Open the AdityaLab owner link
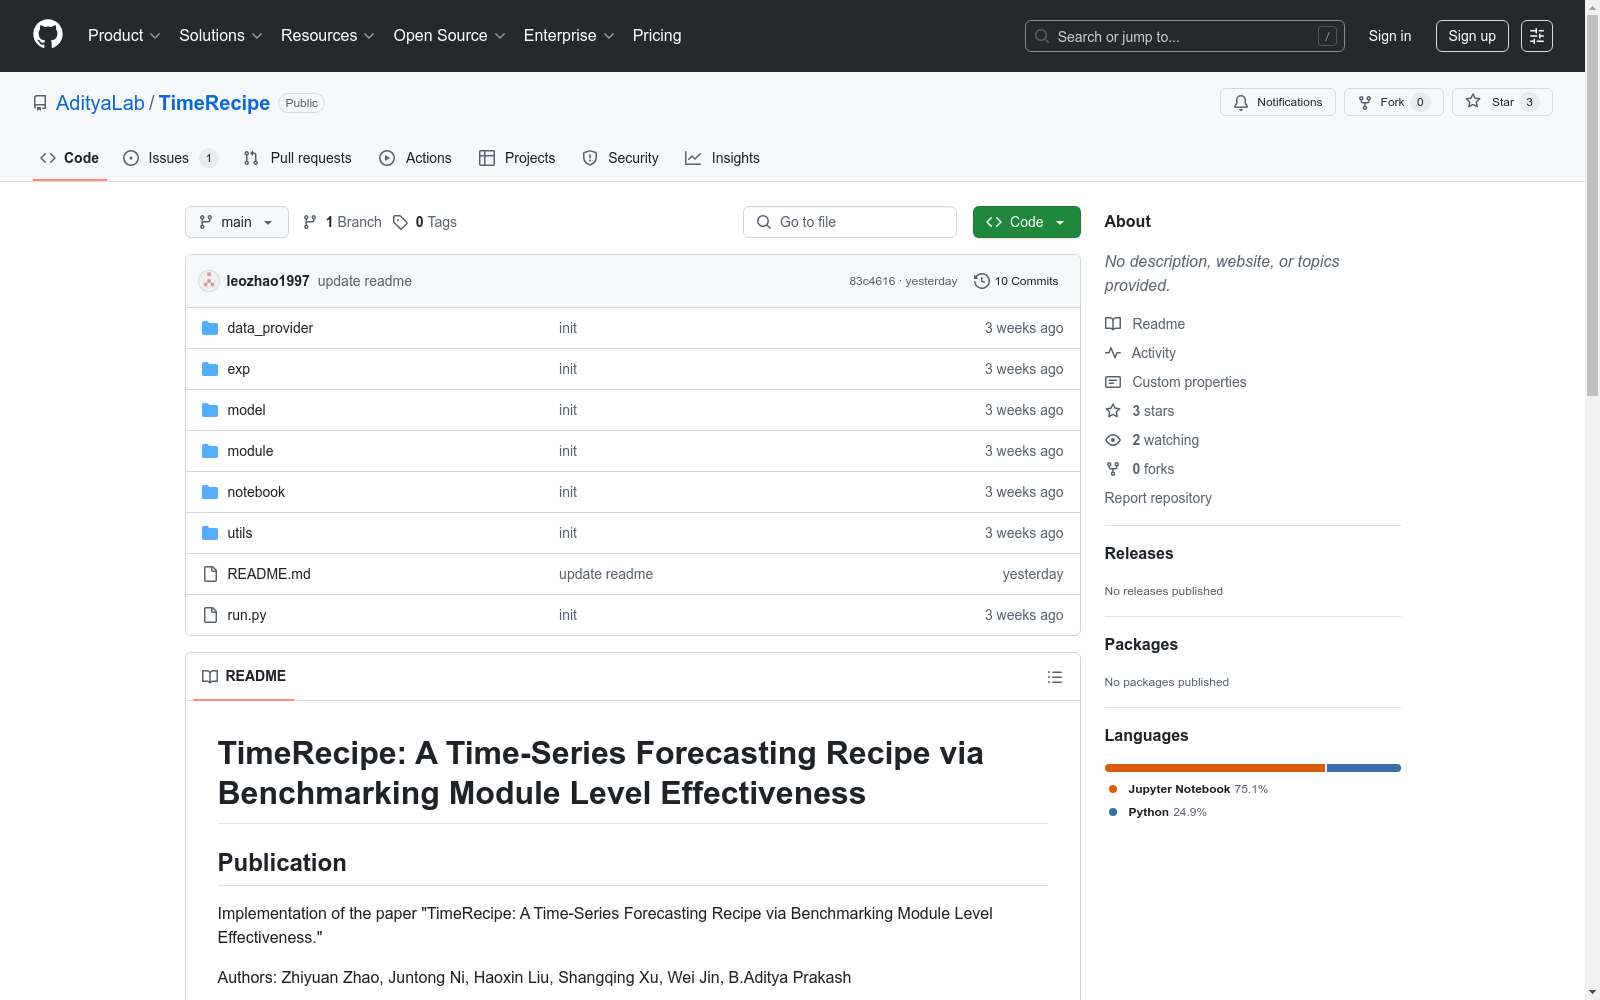1600x1000 pixels. [100, 103]
